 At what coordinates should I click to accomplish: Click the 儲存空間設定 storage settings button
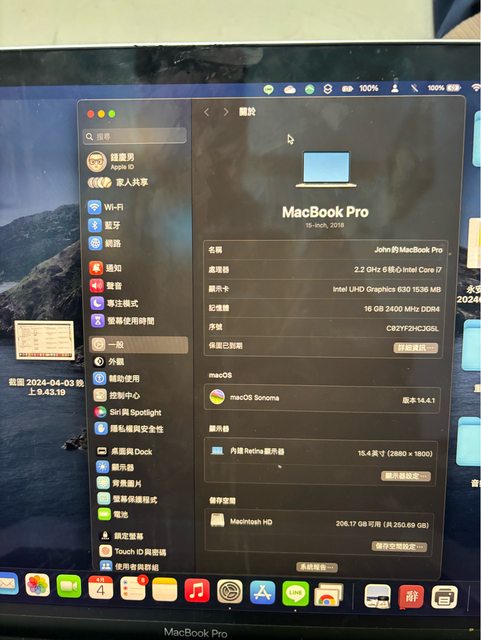[x=399, y=546]
